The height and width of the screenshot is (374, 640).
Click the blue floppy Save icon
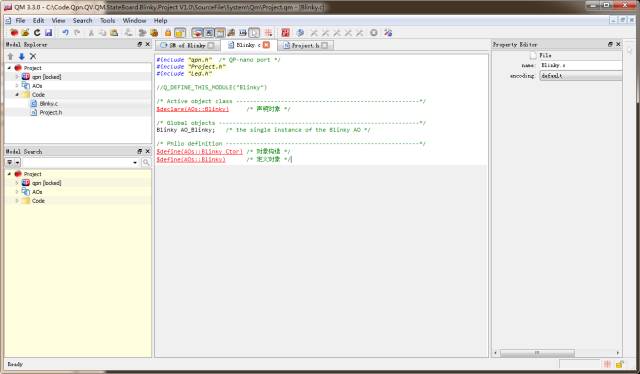coord(49,33)
